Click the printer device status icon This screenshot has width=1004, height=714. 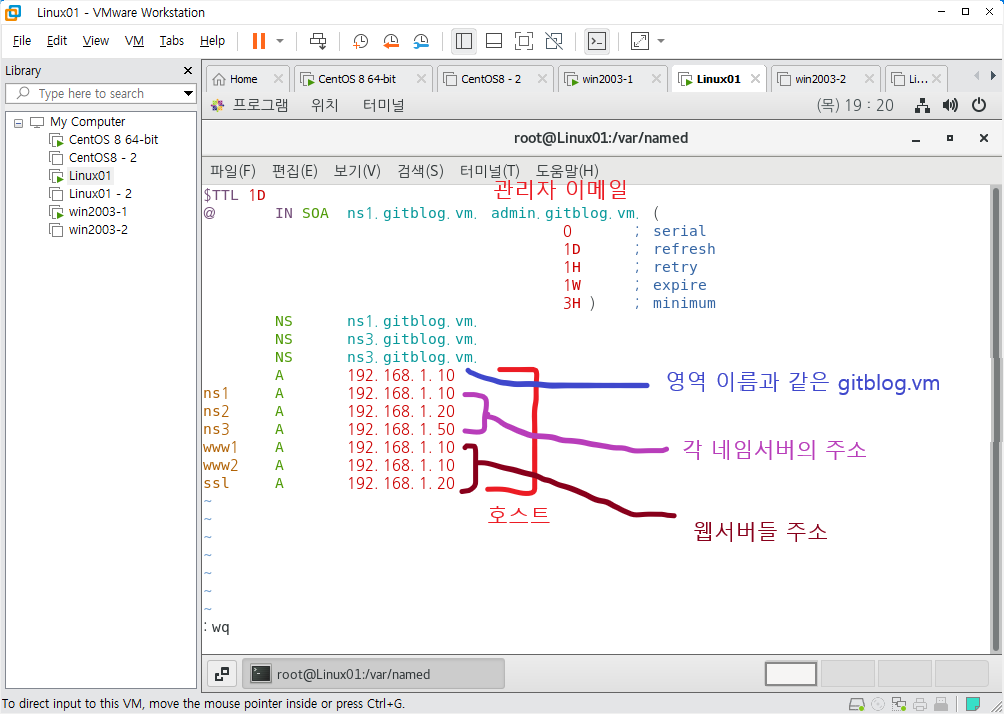click(920, 704)
